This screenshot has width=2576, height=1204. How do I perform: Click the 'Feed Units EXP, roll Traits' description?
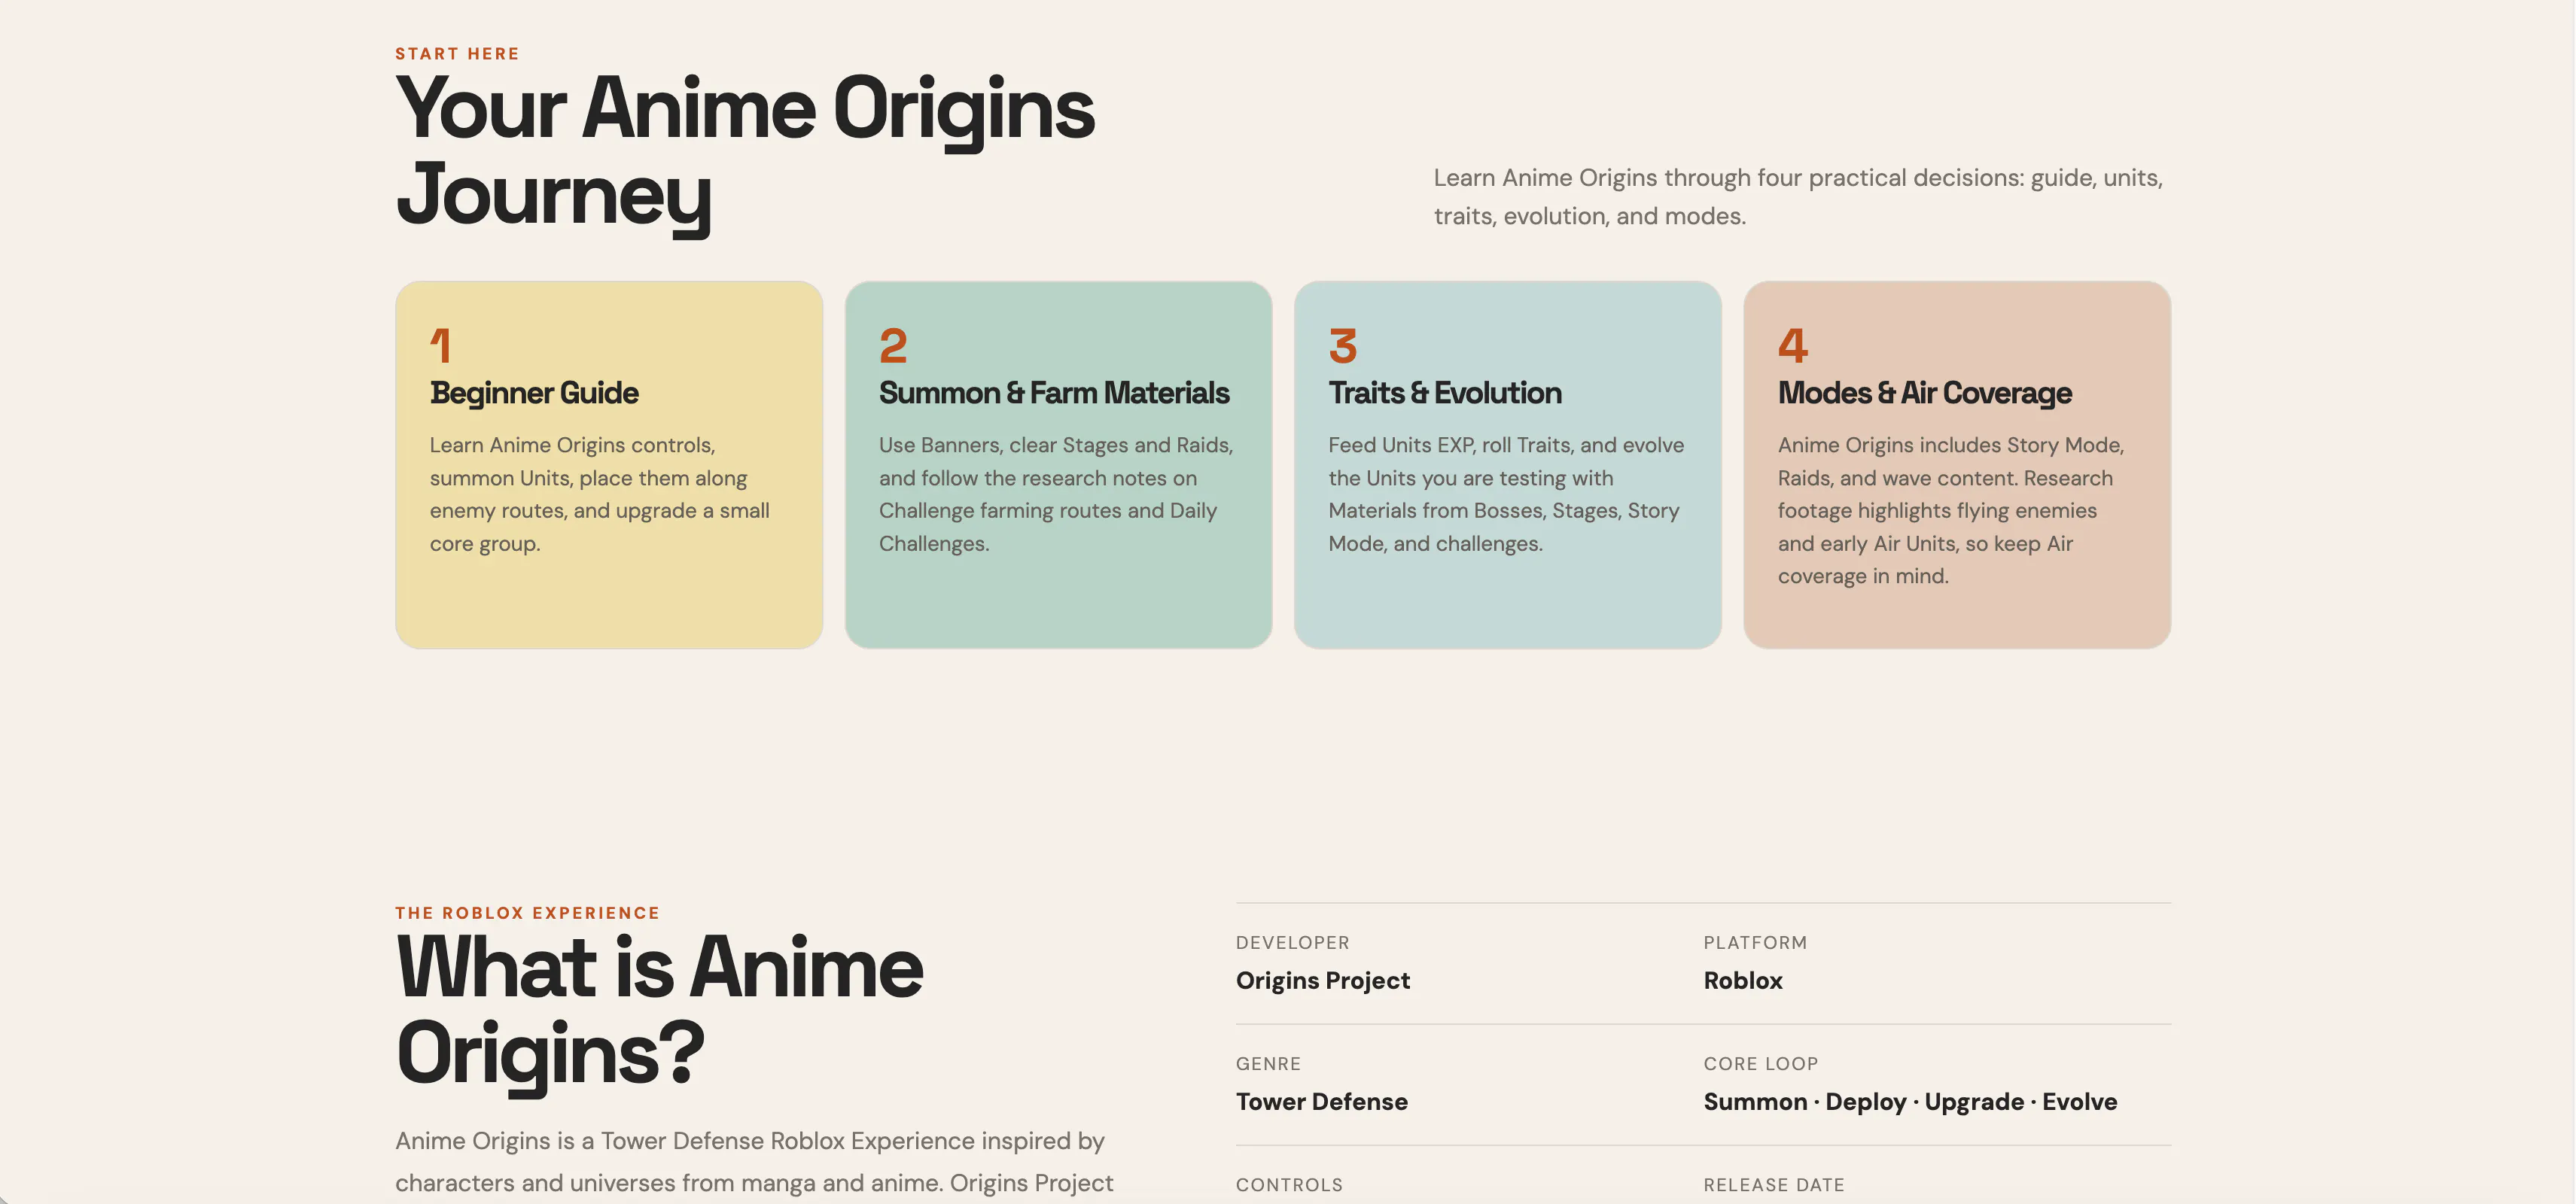(x=1506, y=495)
